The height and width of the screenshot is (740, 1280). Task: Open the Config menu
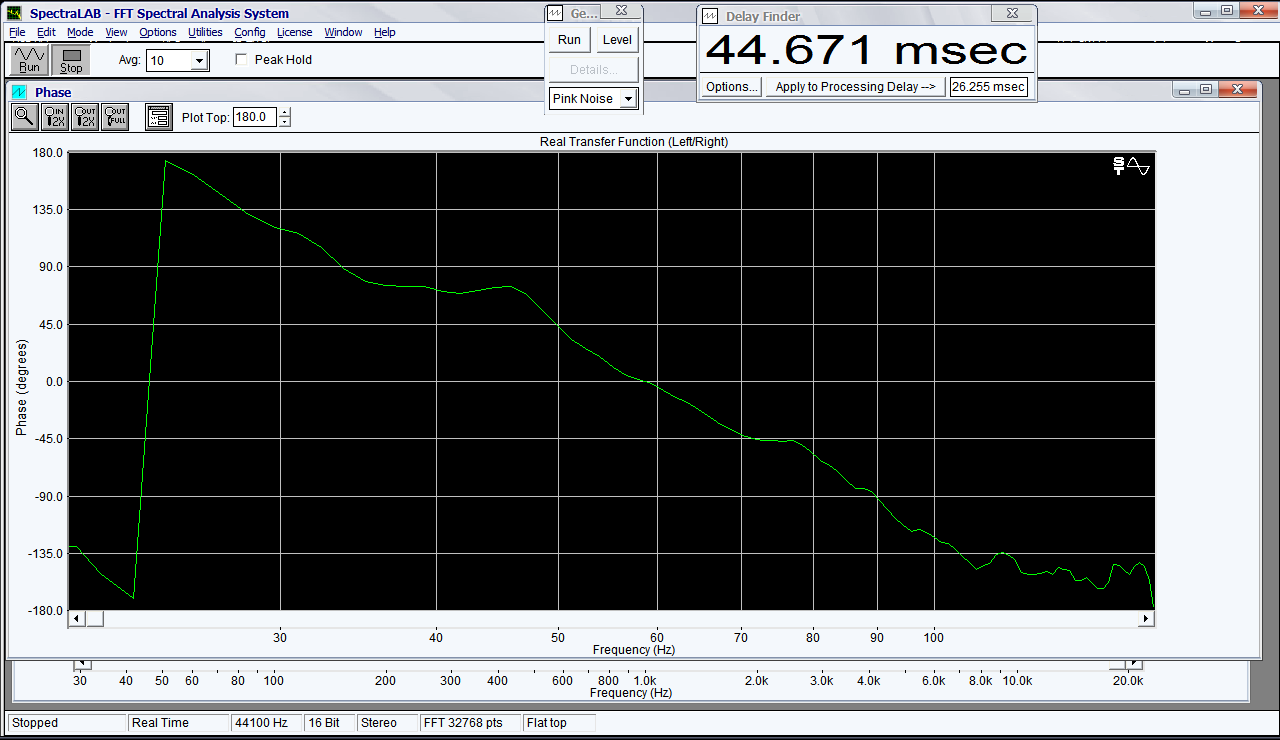250,32
